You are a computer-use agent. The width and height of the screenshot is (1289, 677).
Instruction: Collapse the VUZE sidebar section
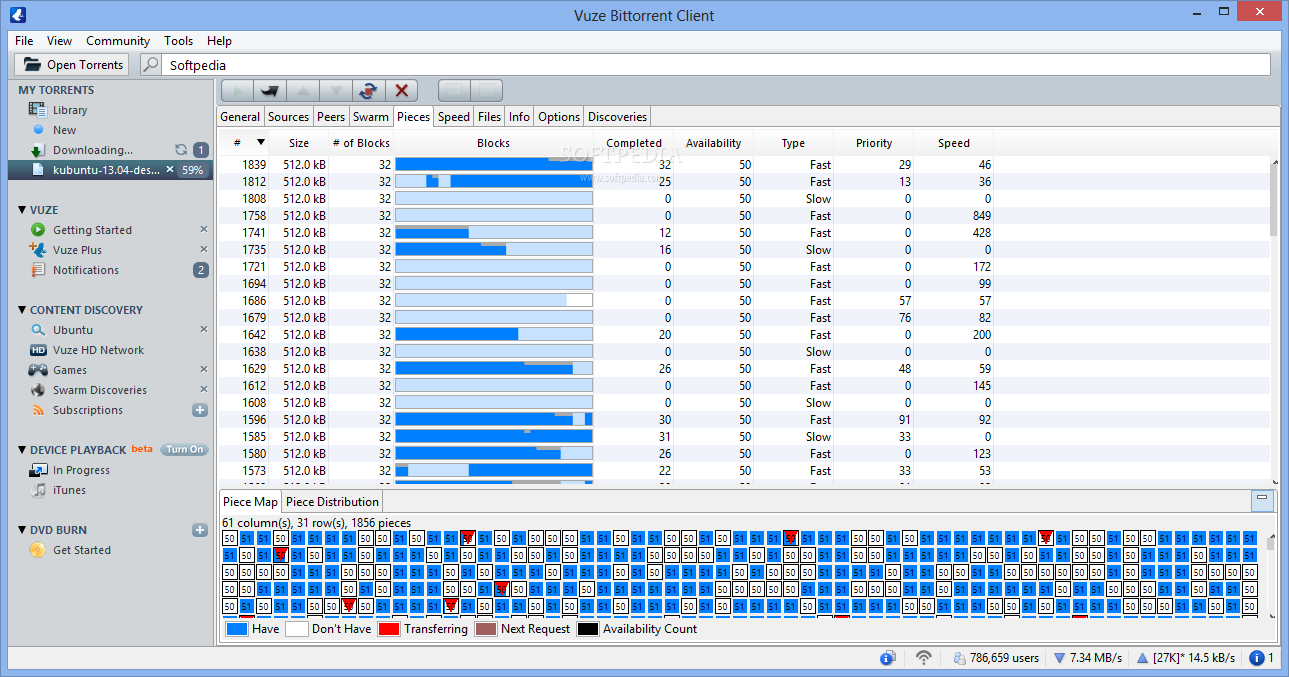point(22,209)
